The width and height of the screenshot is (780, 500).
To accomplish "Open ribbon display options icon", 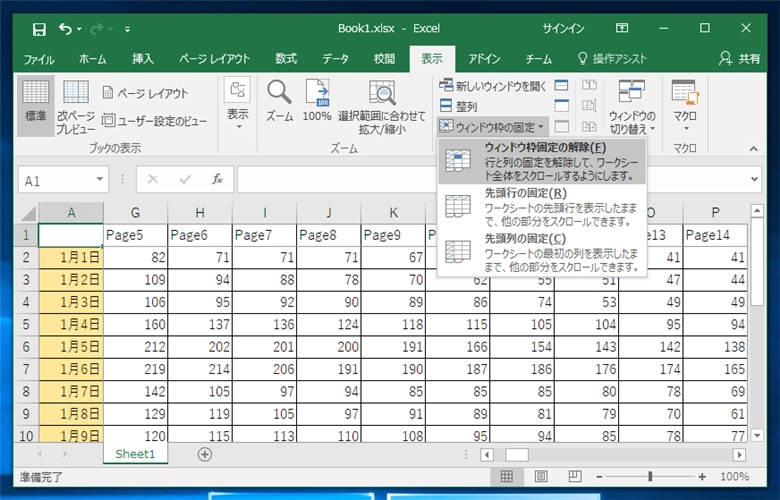I will tap(622, 28).
